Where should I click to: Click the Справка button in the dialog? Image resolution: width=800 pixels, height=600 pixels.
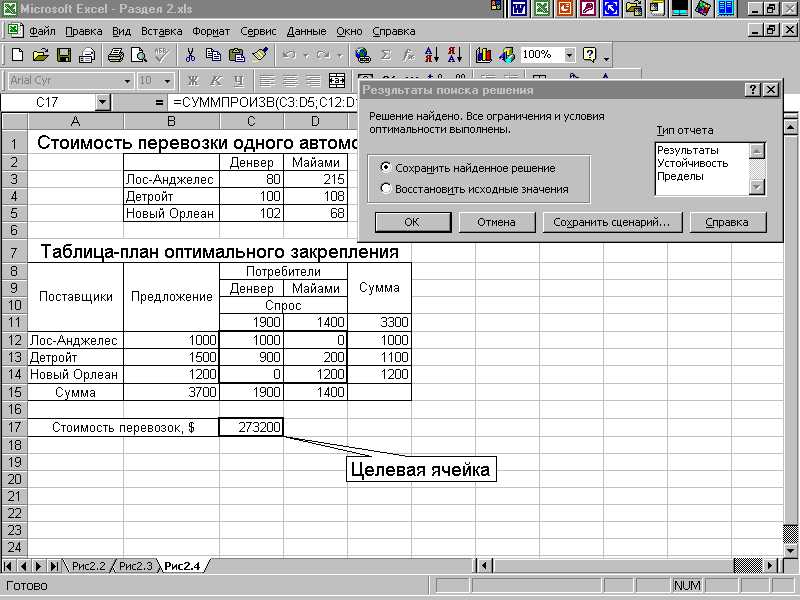pos(727,222)
